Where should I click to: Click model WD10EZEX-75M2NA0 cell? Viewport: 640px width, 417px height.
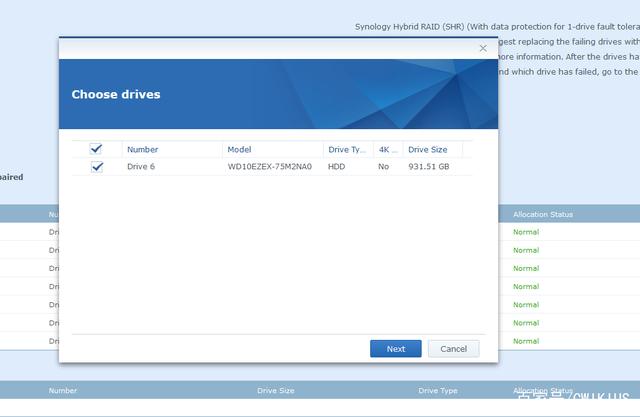(269, 167)
